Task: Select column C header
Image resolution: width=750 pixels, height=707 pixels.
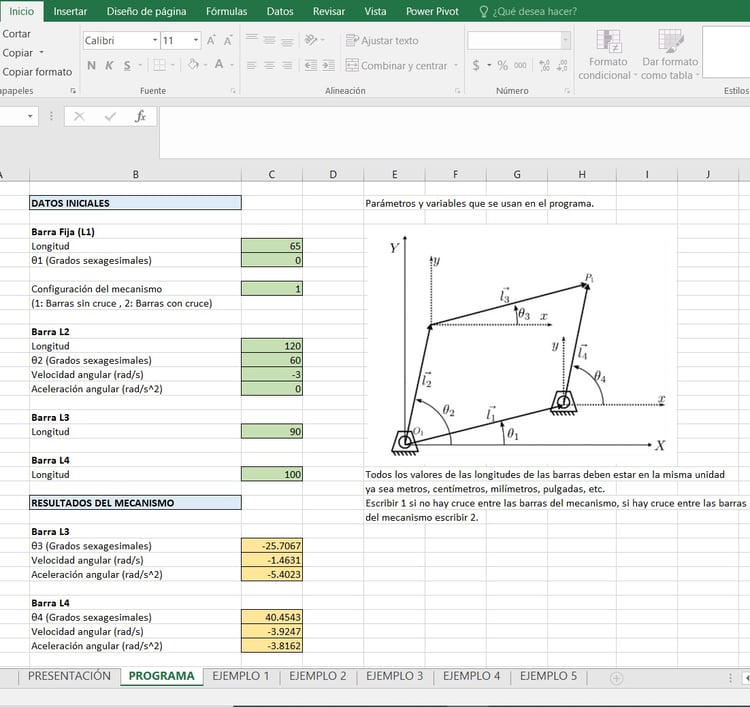Action: pos(272,175)
